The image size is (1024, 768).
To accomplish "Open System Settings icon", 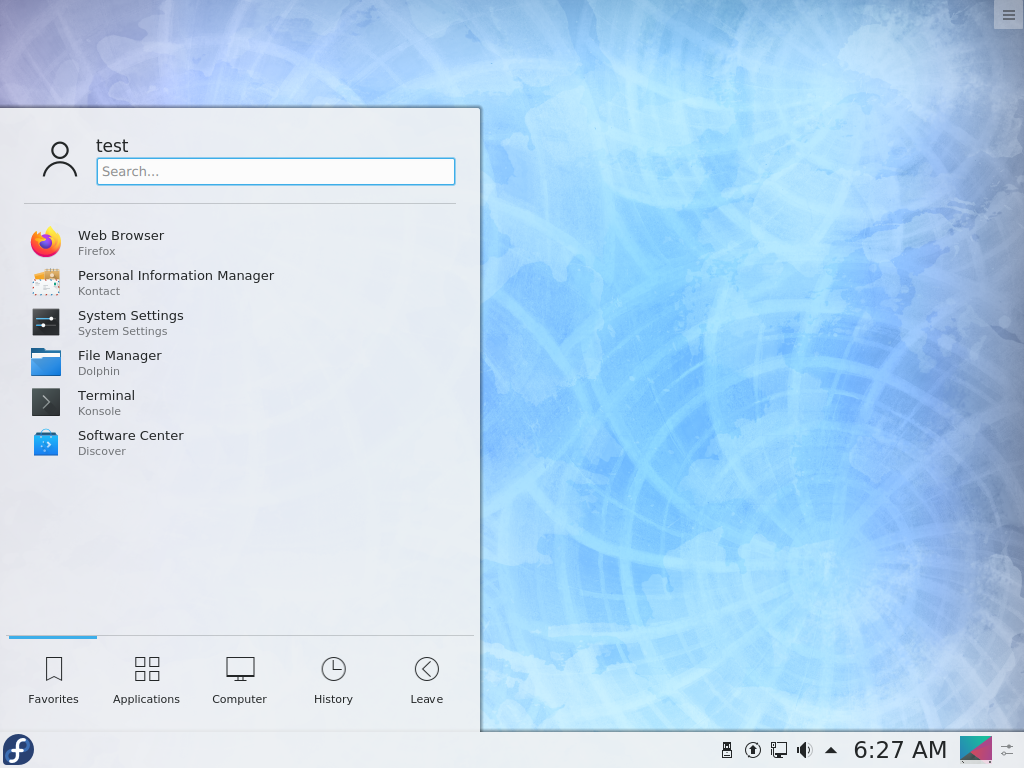I will point(46,322).
